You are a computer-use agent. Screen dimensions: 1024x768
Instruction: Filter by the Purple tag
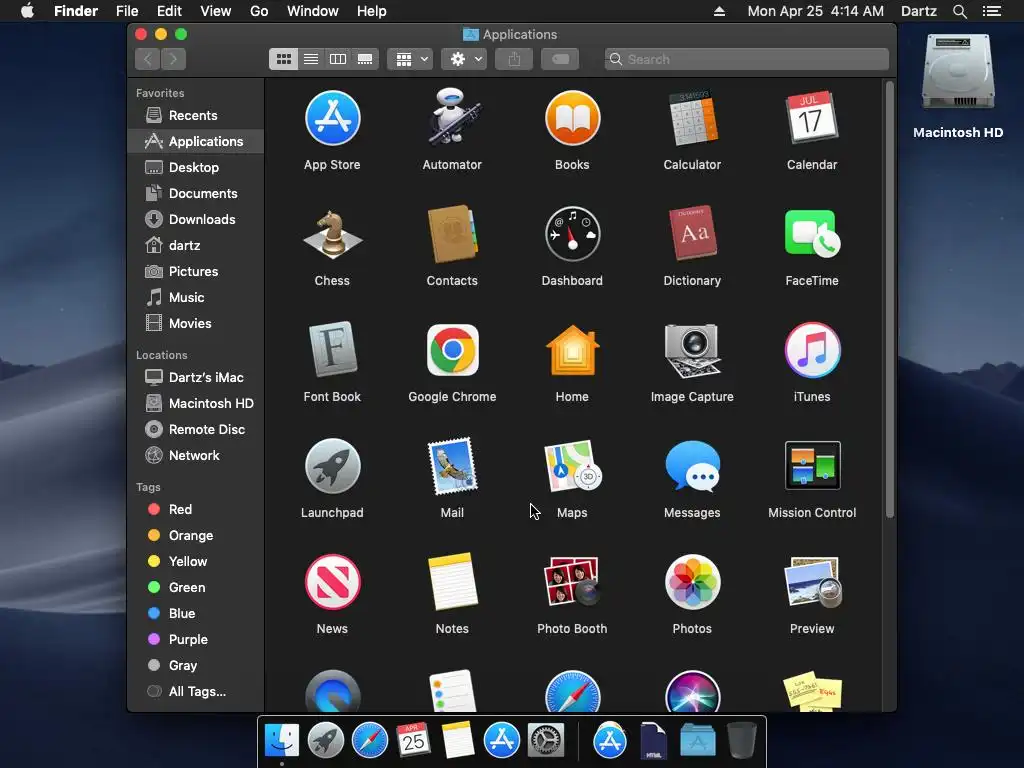click(196, 640)
